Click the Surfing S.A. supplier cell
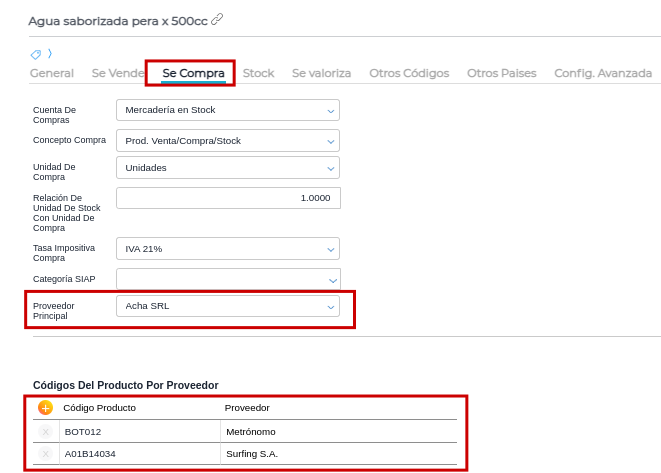 (338, 453)
